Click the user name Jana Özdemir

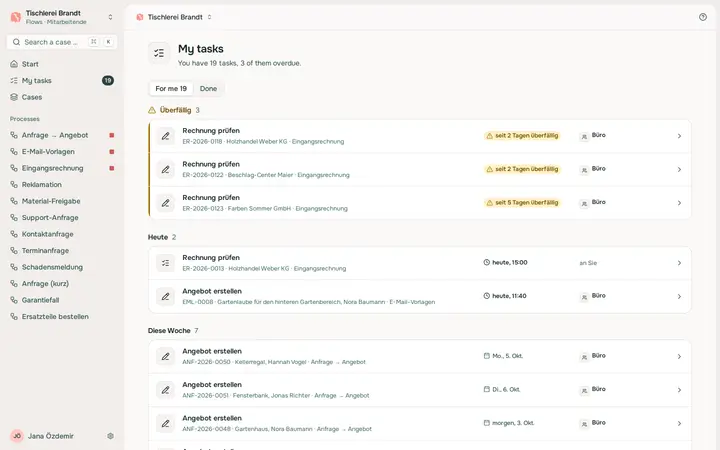pyautogui.click(x=51, y=436)
